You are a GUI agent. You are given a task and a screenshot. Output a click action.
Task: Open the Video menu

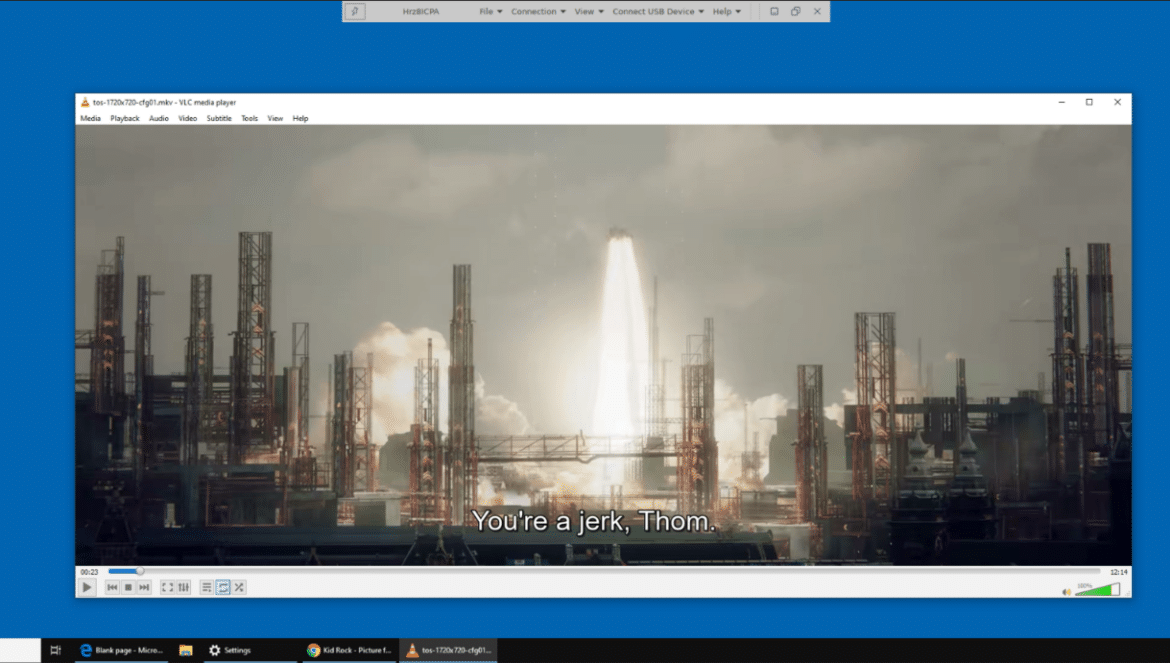pyautogui.click(x=187, y=119)
